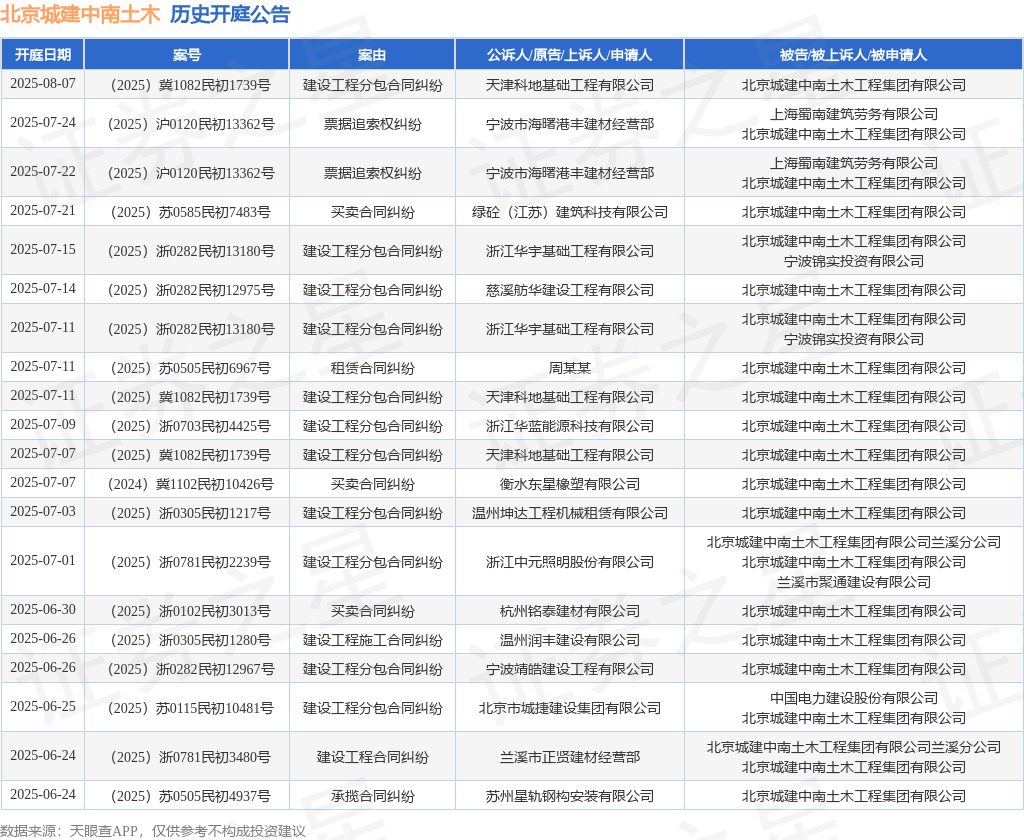Click plaintiff 温州坤达工程机械租赁有限公司
This screenshot has height=840, width=1024.
pos(569,513)
